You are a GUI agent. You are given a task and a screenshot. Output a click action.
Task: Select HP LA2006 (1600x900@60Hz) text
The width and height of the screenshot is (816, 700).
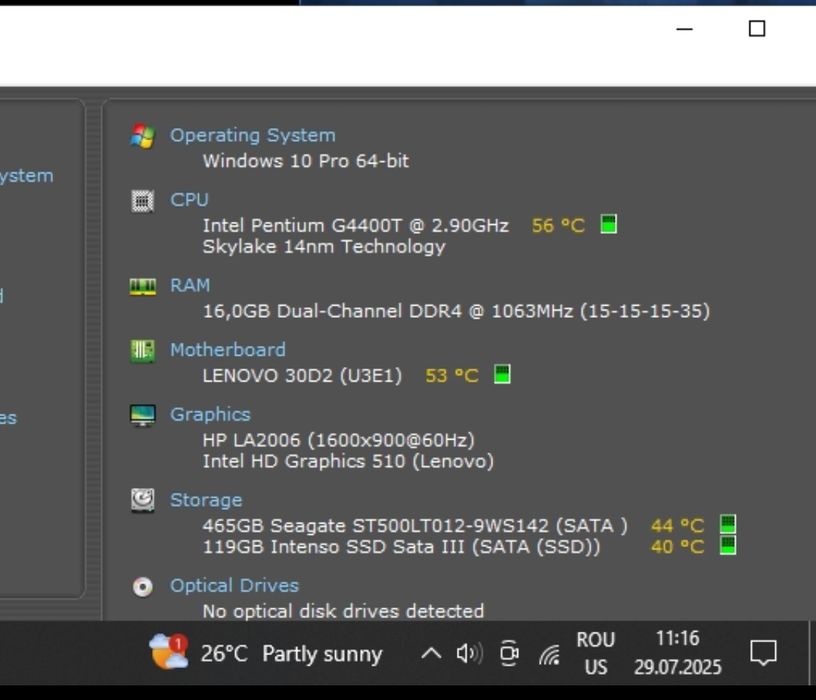coord(339,440)
